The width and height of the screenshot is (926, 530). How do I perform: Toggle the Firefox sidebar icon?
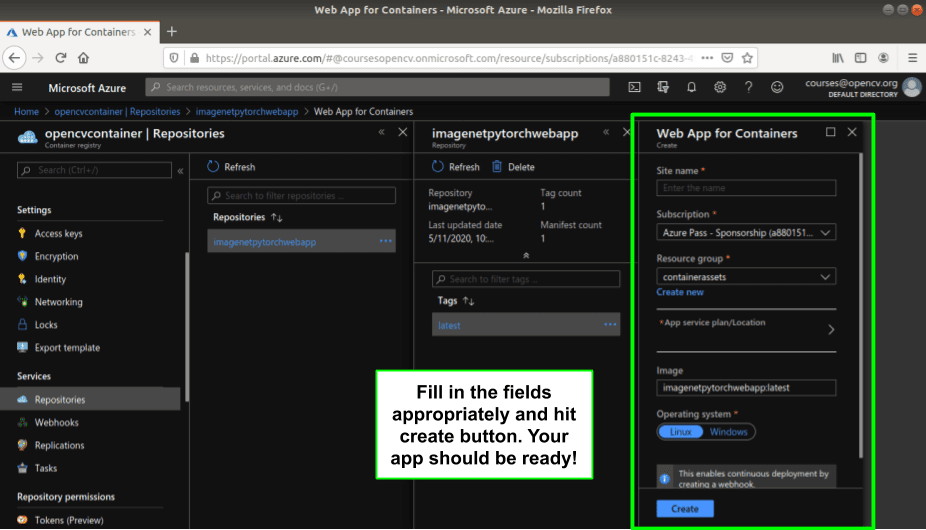tap(860, 58)
